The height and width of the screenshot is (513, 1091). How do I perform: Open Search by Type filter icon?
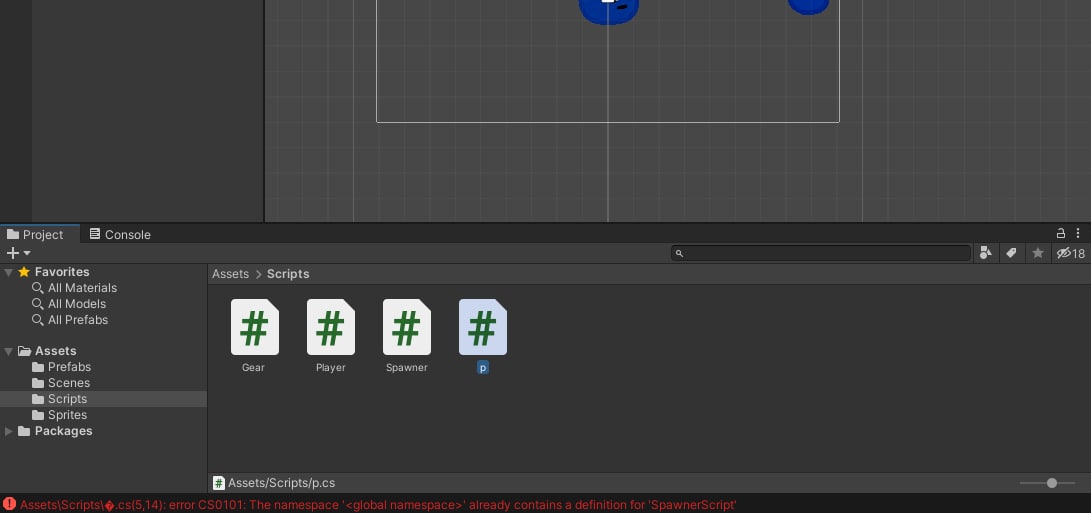point(985,253)
